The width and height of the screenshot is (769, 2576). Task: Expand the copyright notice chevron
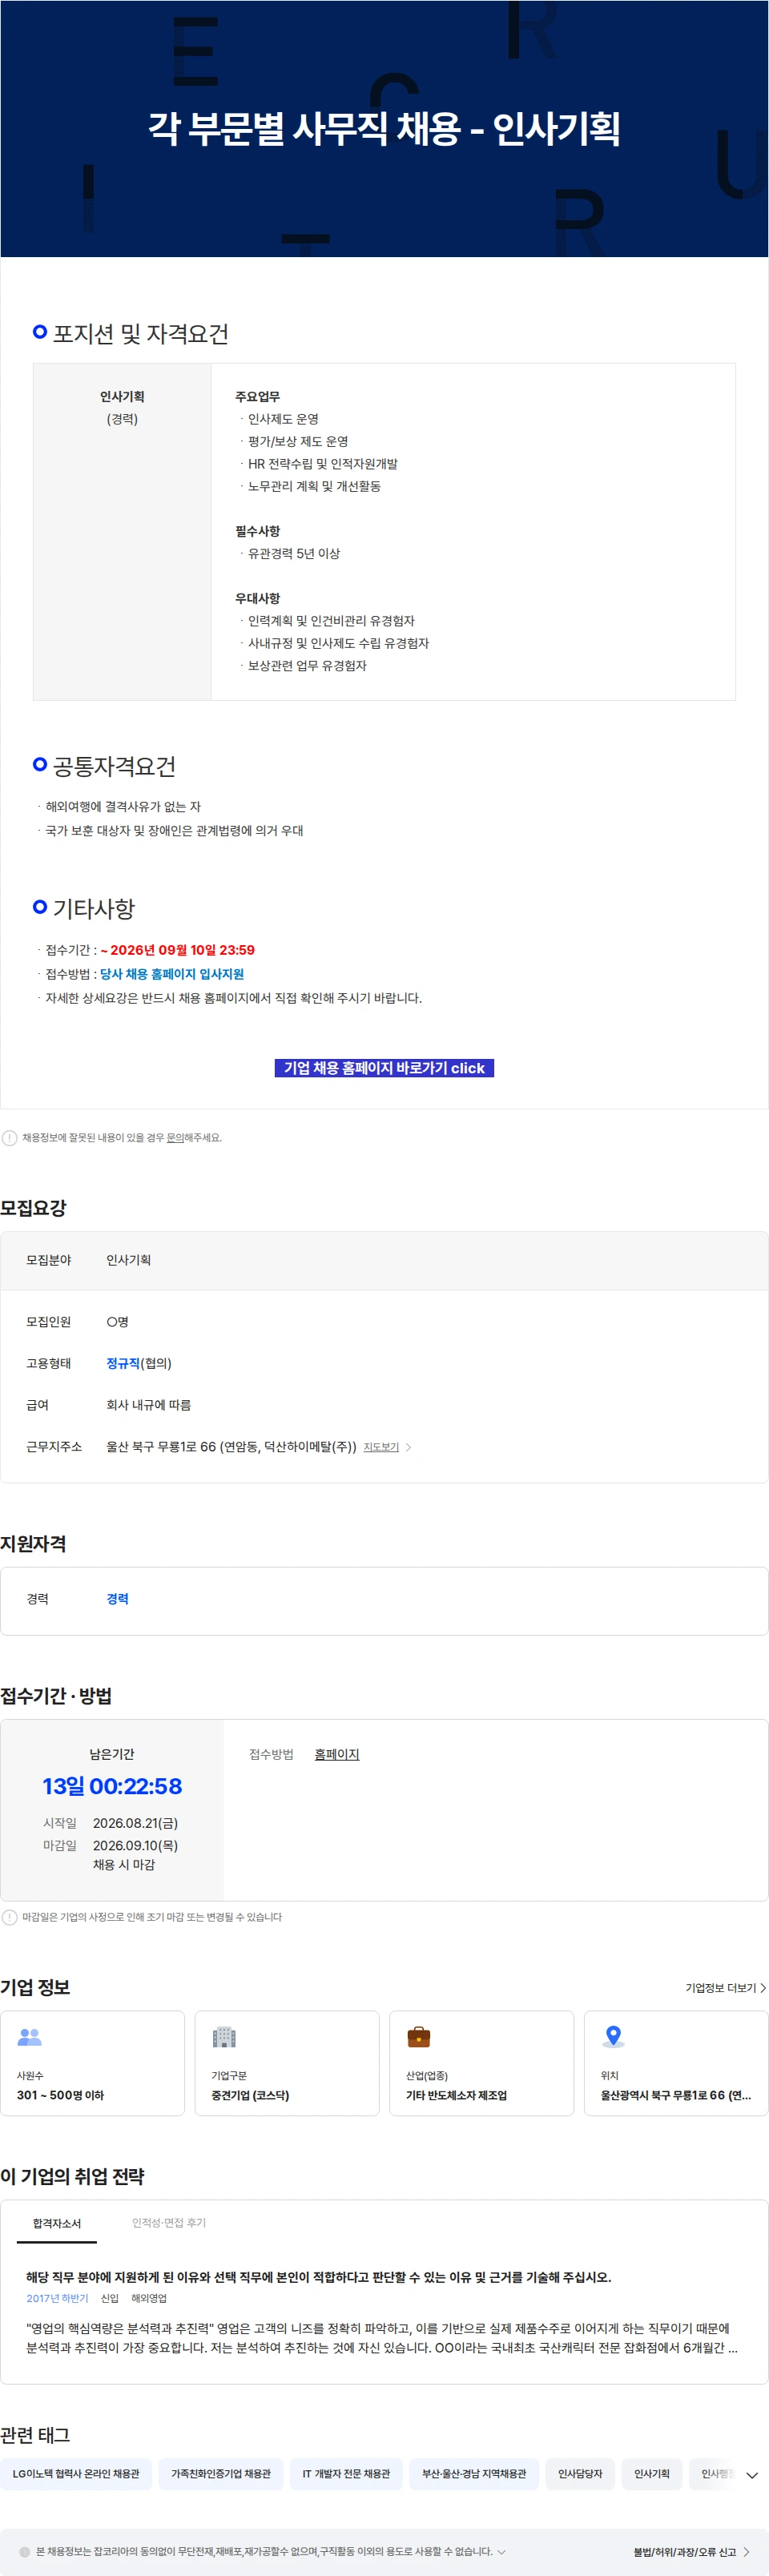pyautogui.click(x=501, y=2551)
